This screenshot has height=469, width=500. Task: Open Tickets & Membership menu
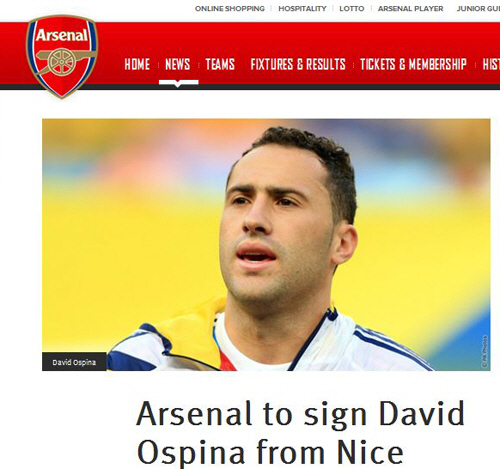coord(413,64)
